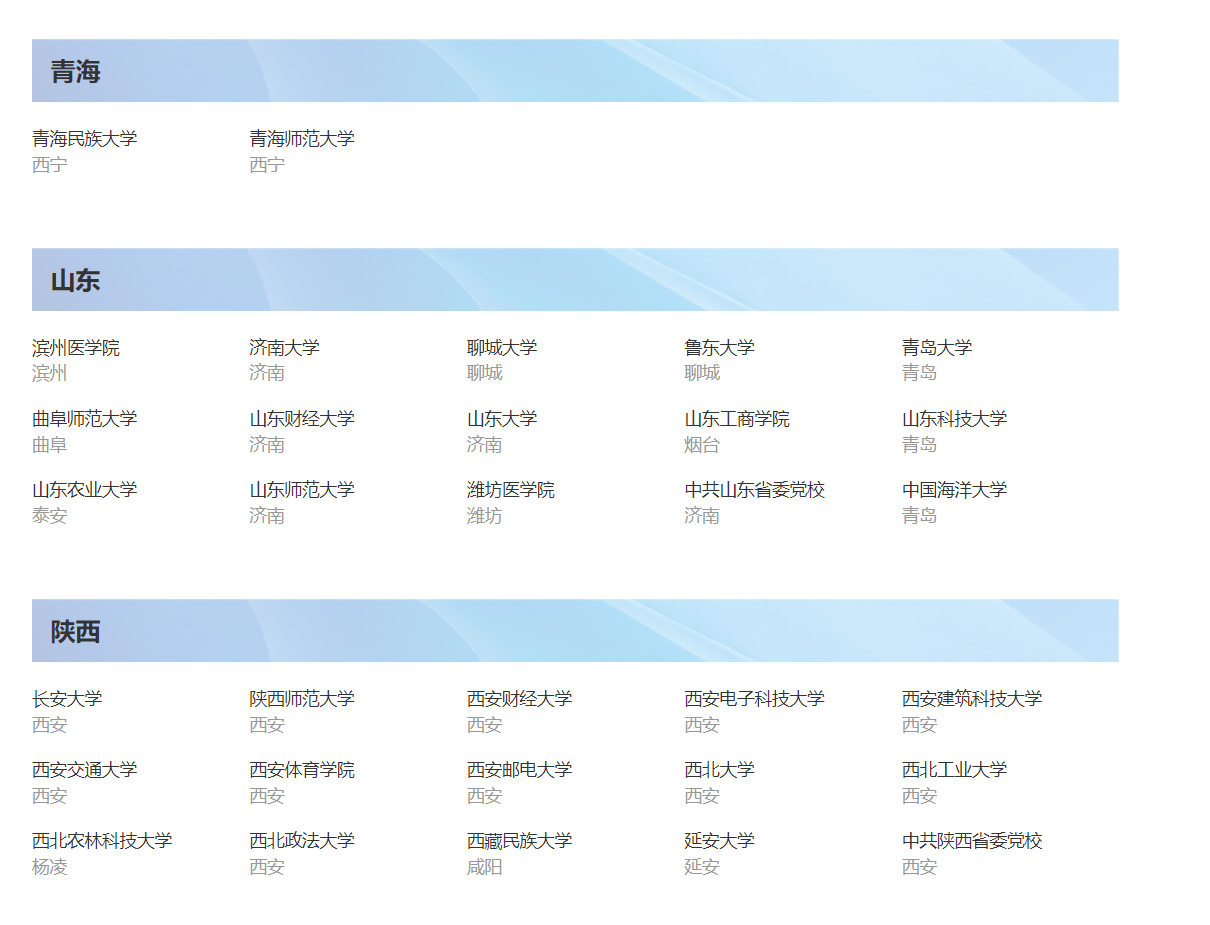The height and width of the screenshot is (925, 1210).
Task: Open the 长安大学 link
Action: (68, 699)
